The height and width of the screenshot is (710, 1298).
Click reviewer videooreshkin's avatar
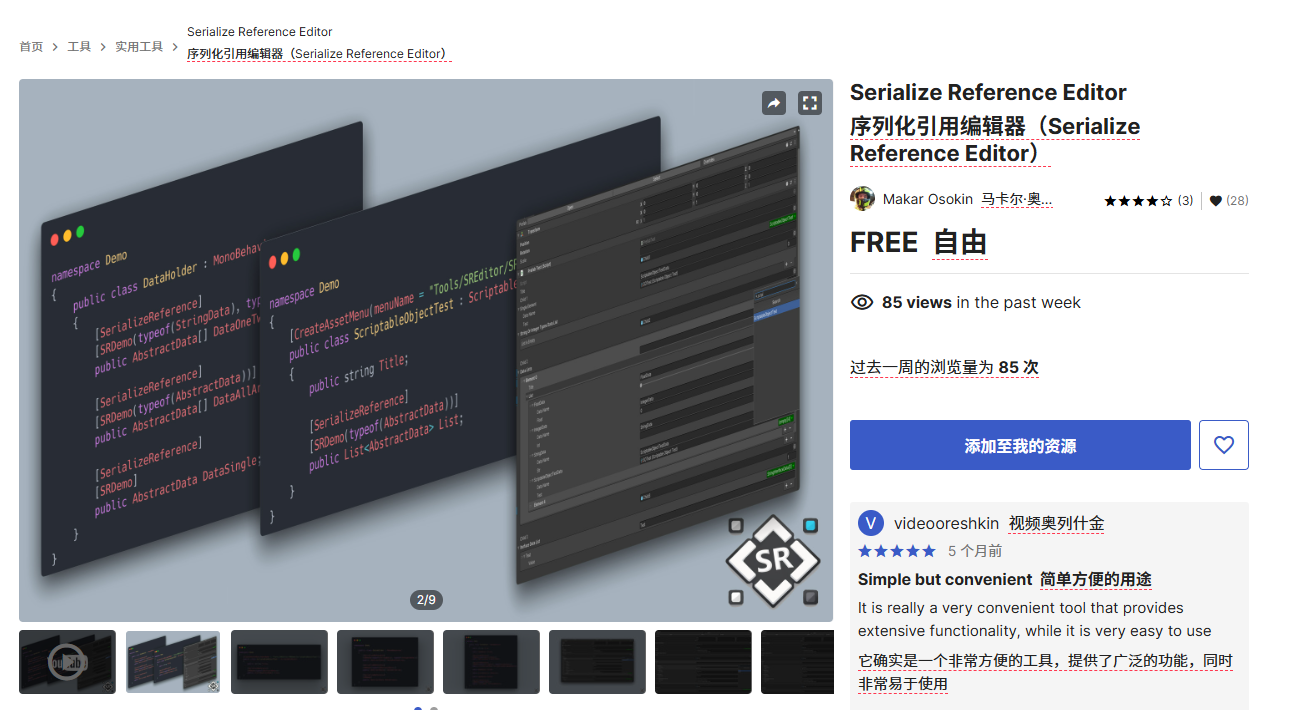pyautogui.click(x=869, y=523)
